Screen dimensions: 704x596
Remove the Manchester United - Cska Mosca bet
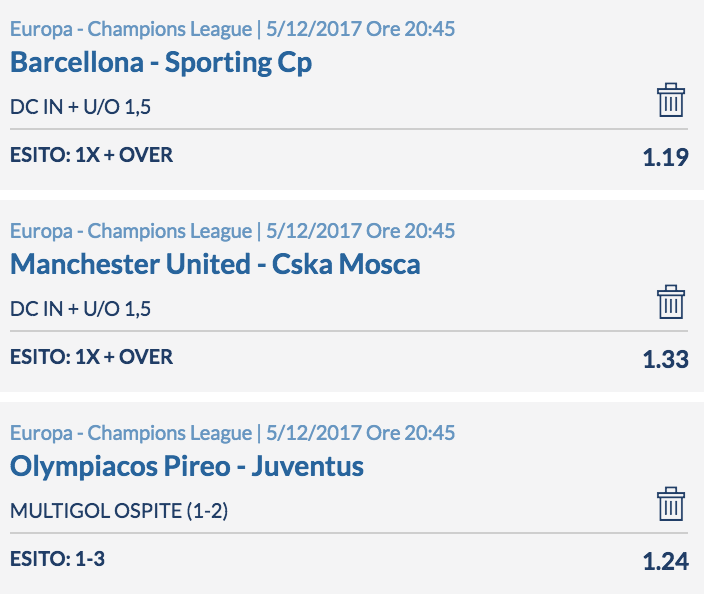pyautogui.click(x=671, y=302)
